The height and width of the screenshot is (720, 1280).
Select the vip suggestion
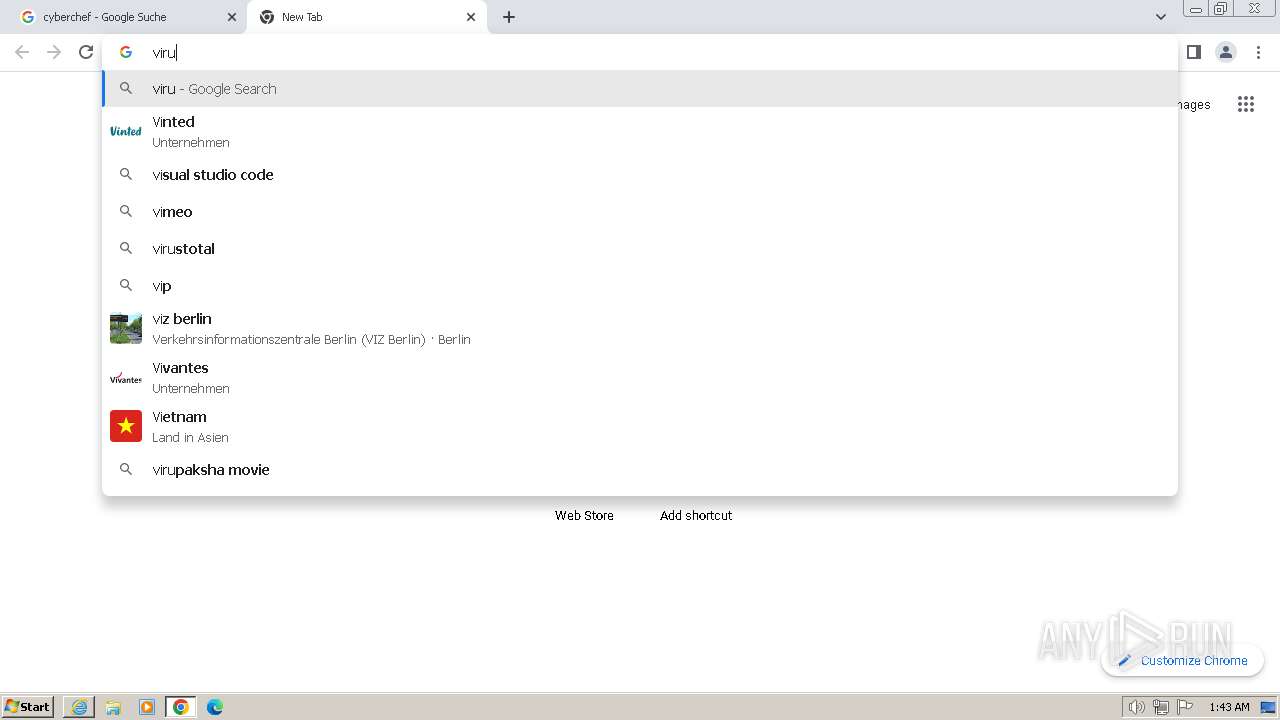(640, 285)
